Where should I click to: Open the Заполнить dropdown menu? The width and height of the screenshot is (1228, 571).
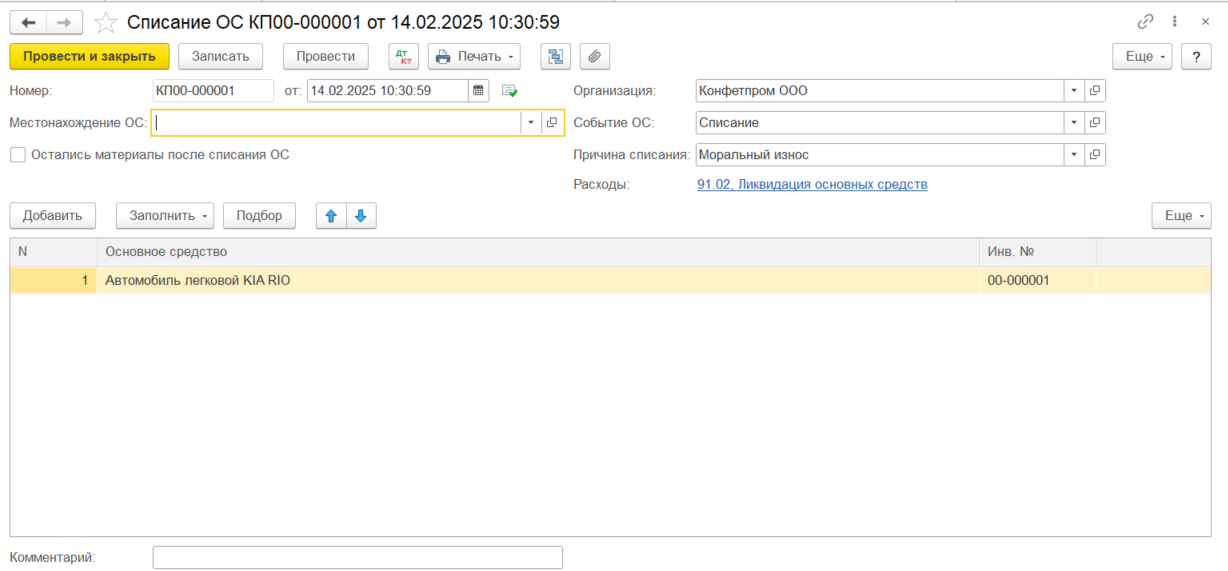pos(165,215)
